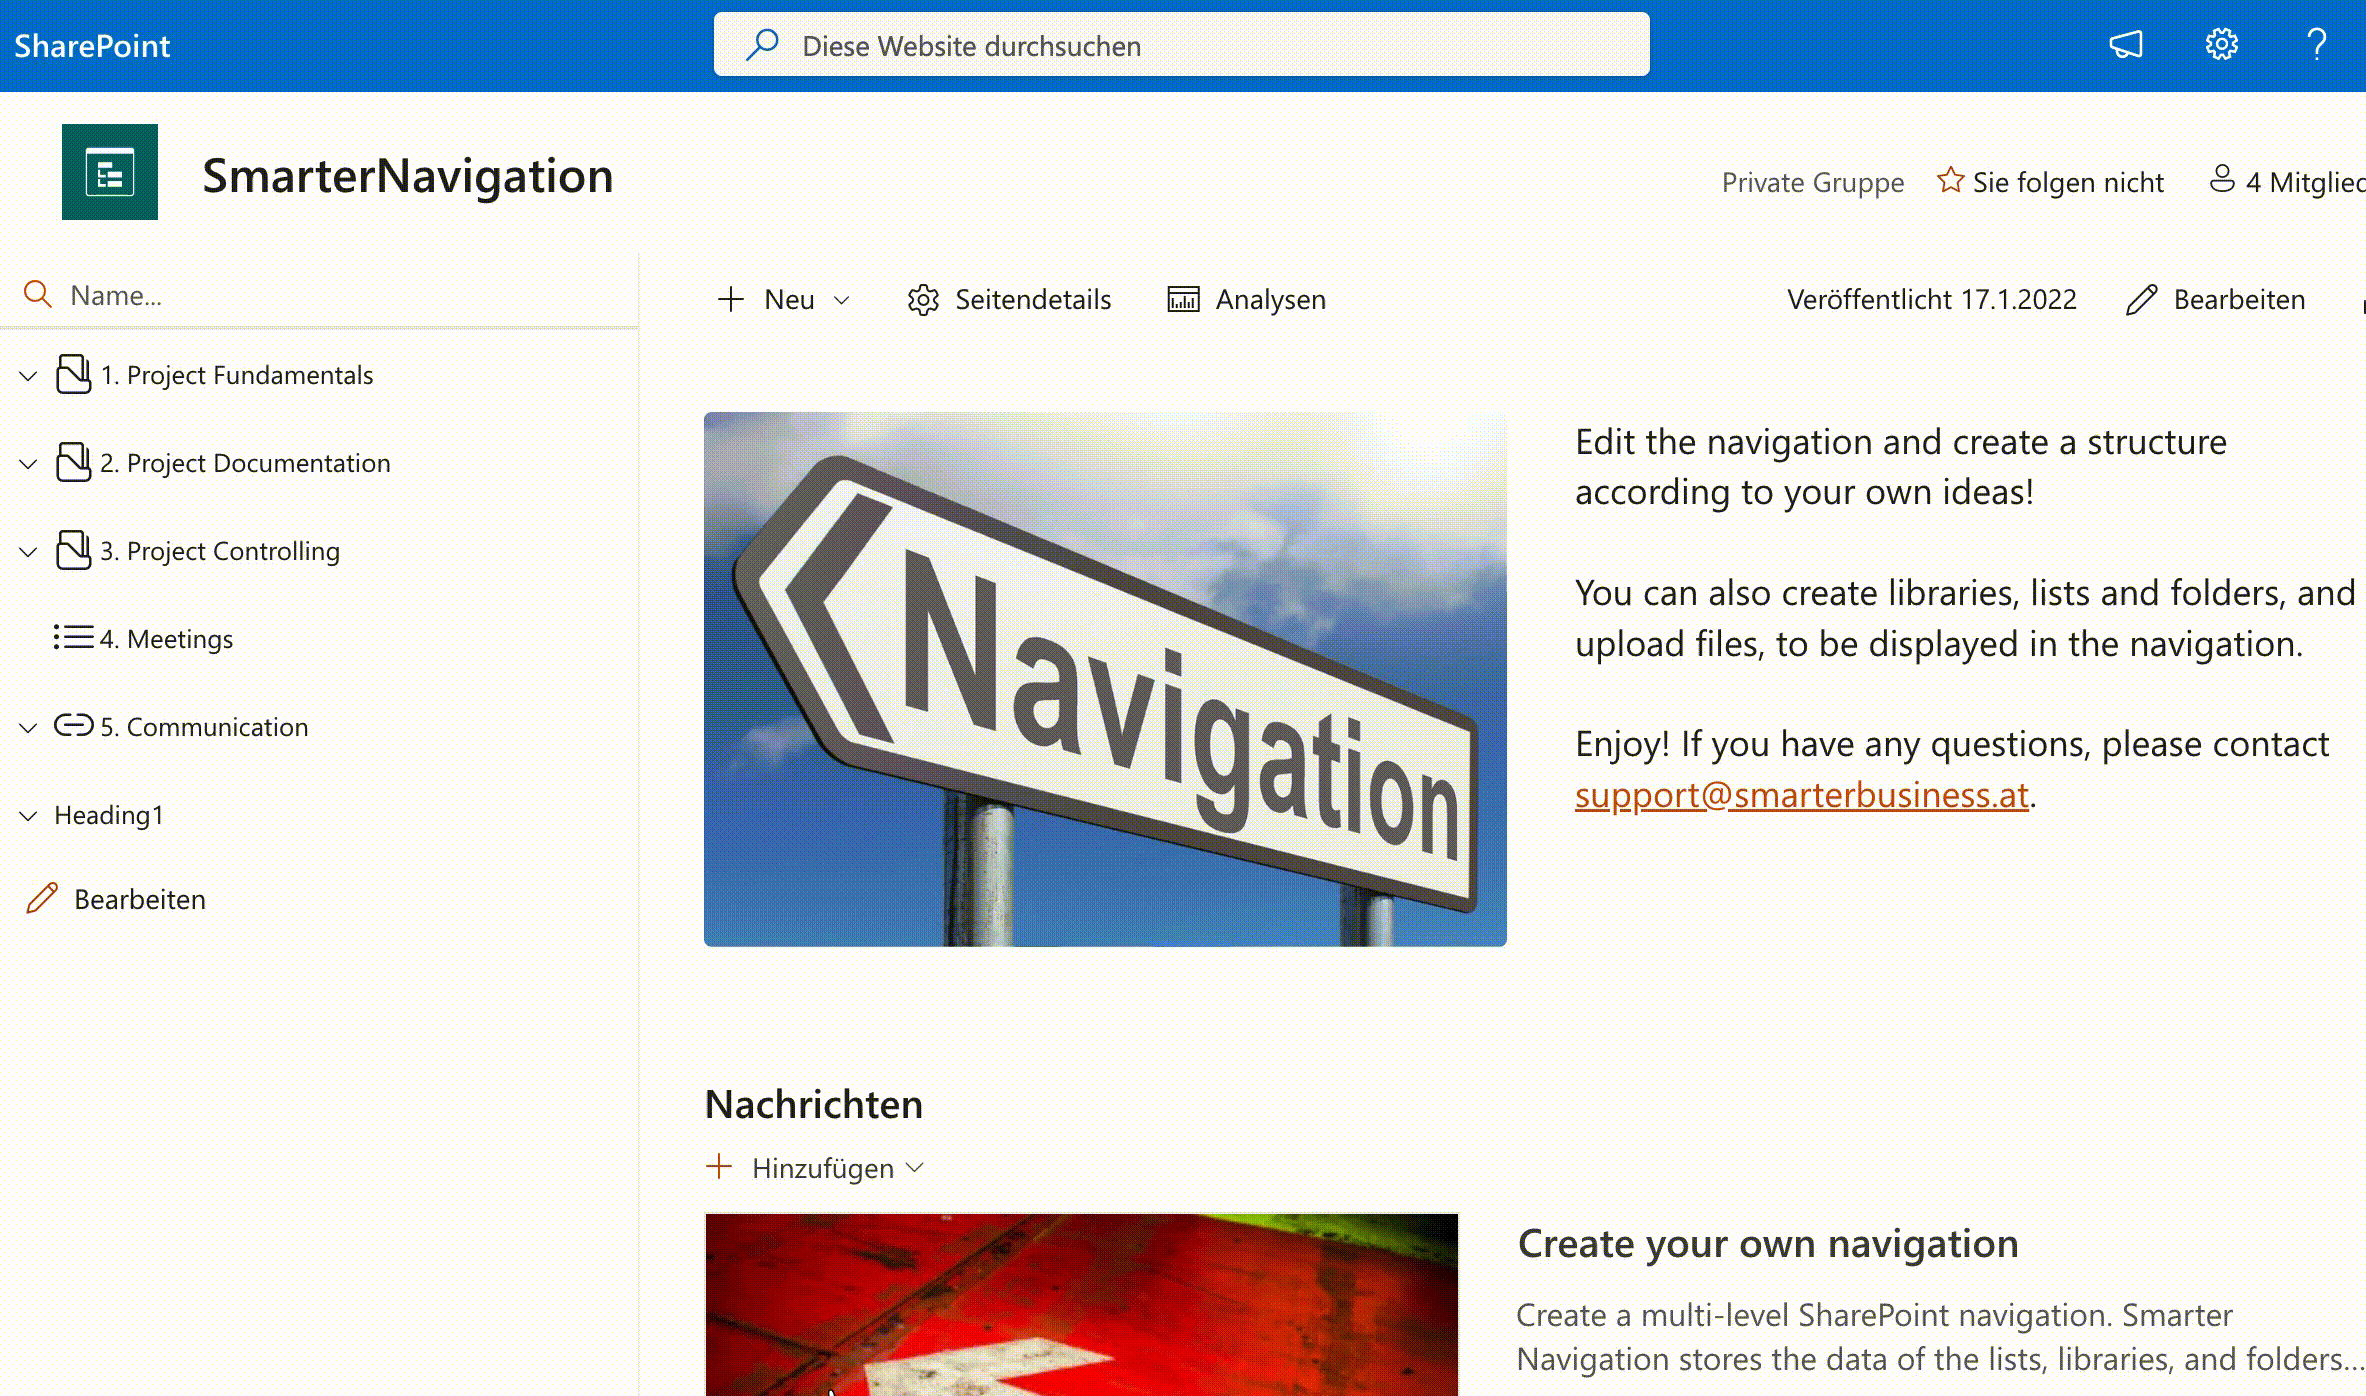Open Analysen in the command bar
The height and width of the screenshot is (1396, 2366).
click(x=1246, y=300)
